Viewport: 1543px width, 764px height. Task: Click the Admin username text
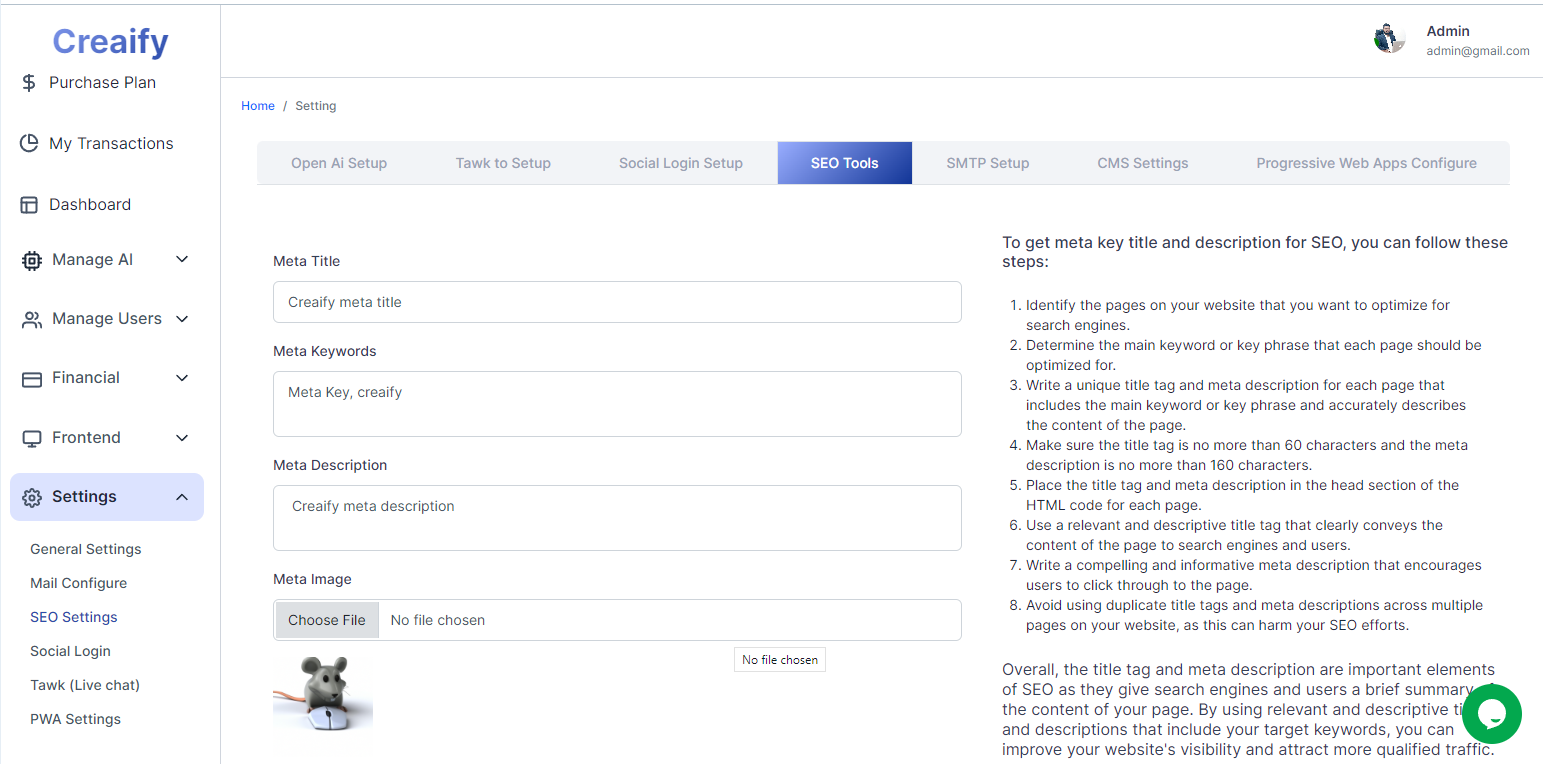(x=1448, y=31)
